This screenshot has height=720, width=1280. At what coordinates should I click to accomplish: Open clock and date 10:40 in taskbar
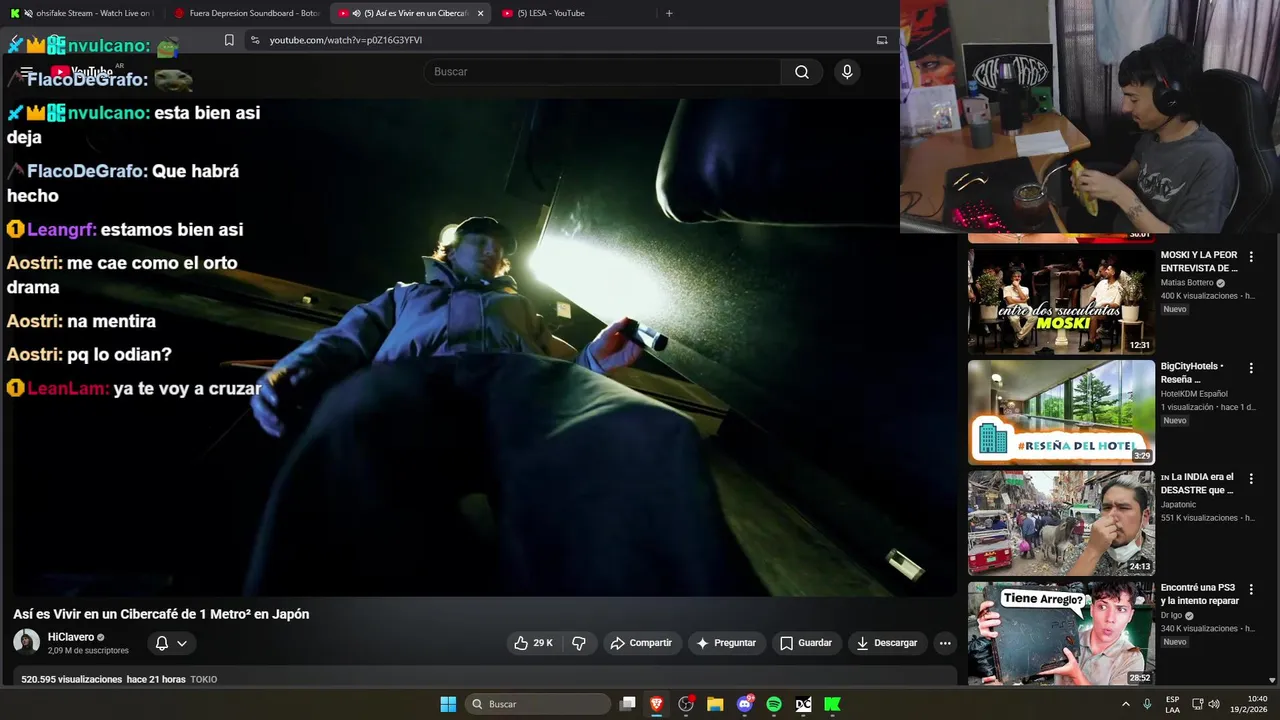(1250, 704)
